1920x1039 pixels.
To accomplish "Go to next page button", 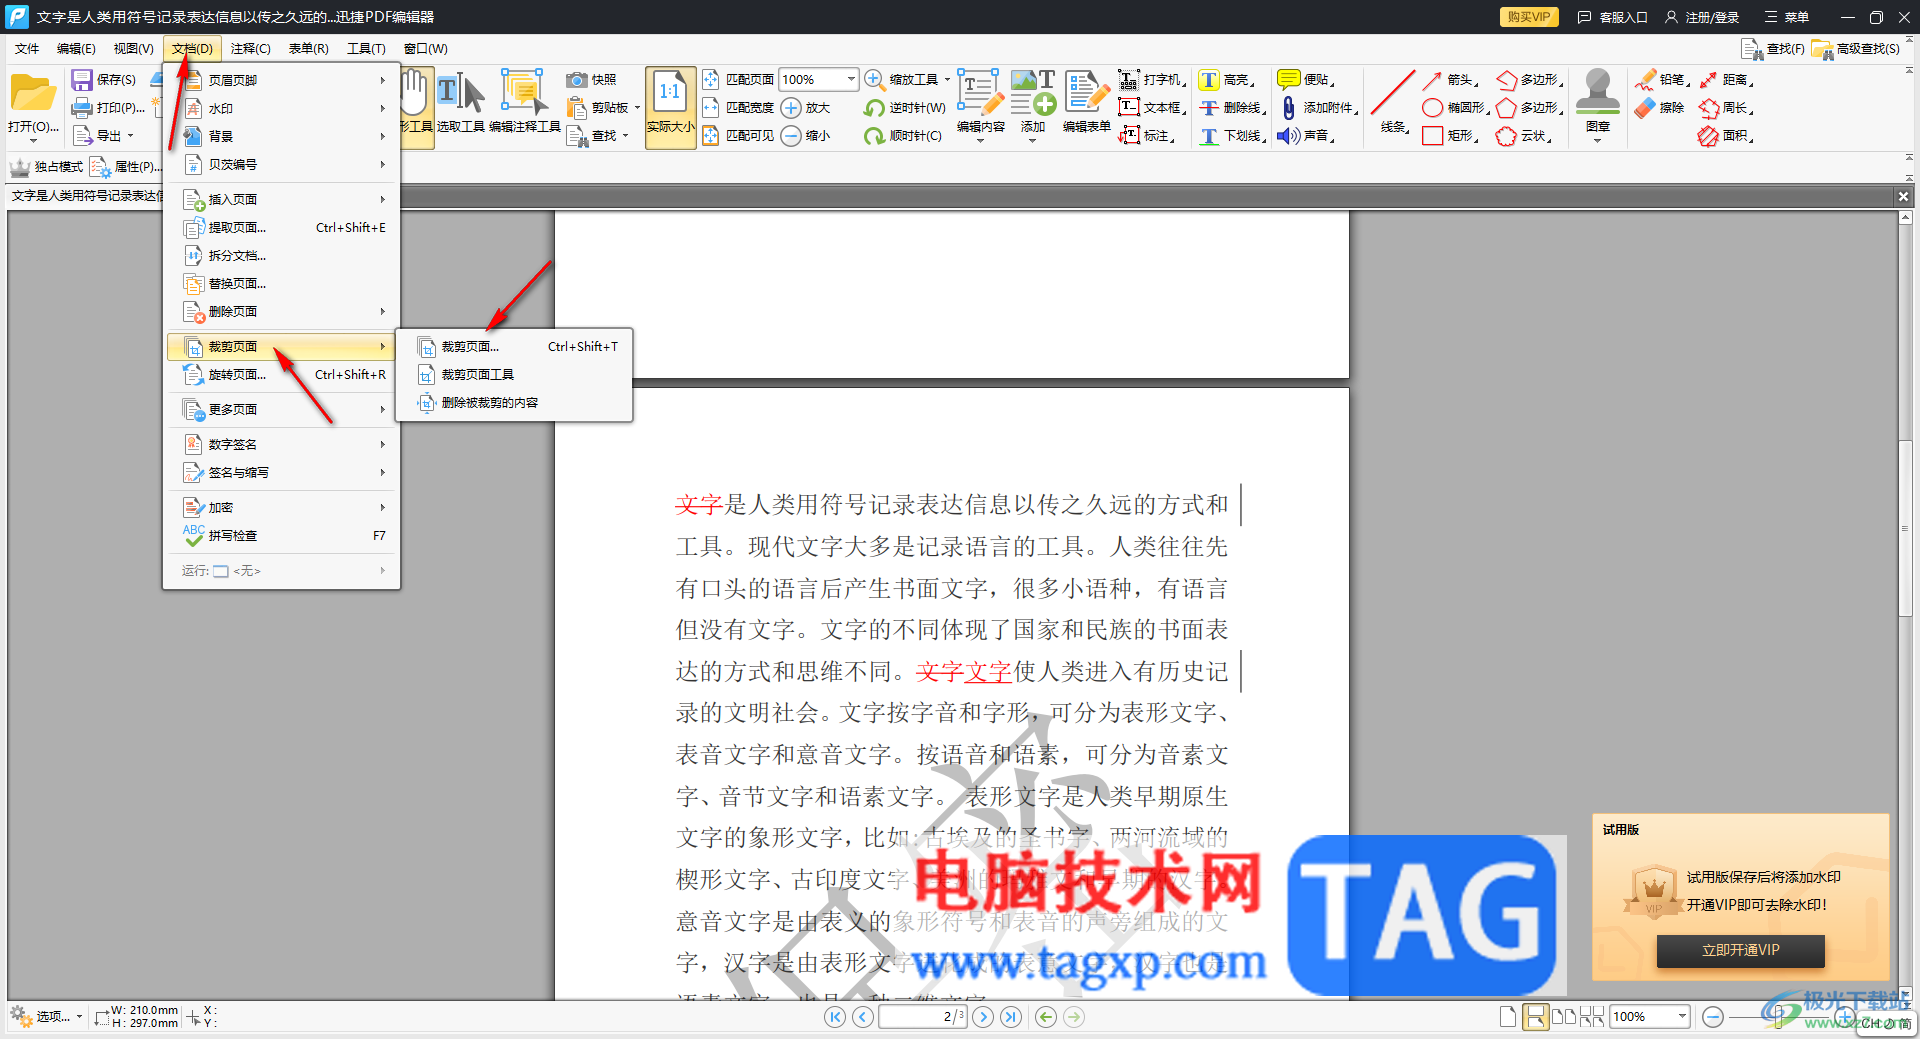I will (x=983, y=1017).
